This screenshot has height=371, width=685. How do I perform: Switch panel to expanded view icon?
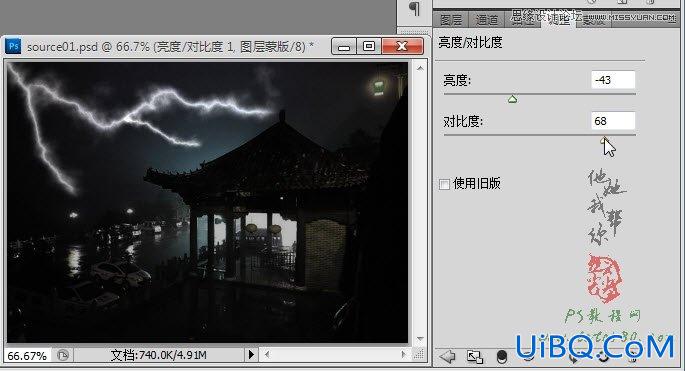(x=474, y=357)
